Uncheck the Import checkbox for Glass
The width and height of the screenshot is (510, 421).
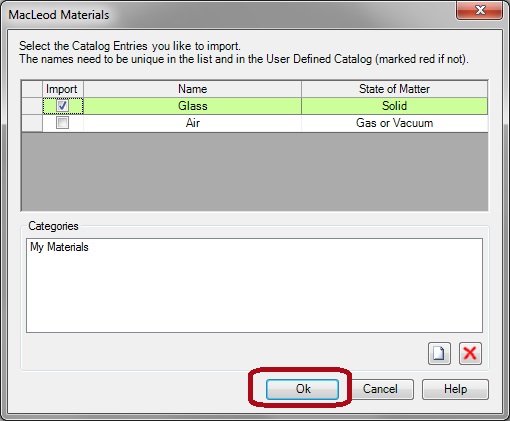tap(62, 106)
